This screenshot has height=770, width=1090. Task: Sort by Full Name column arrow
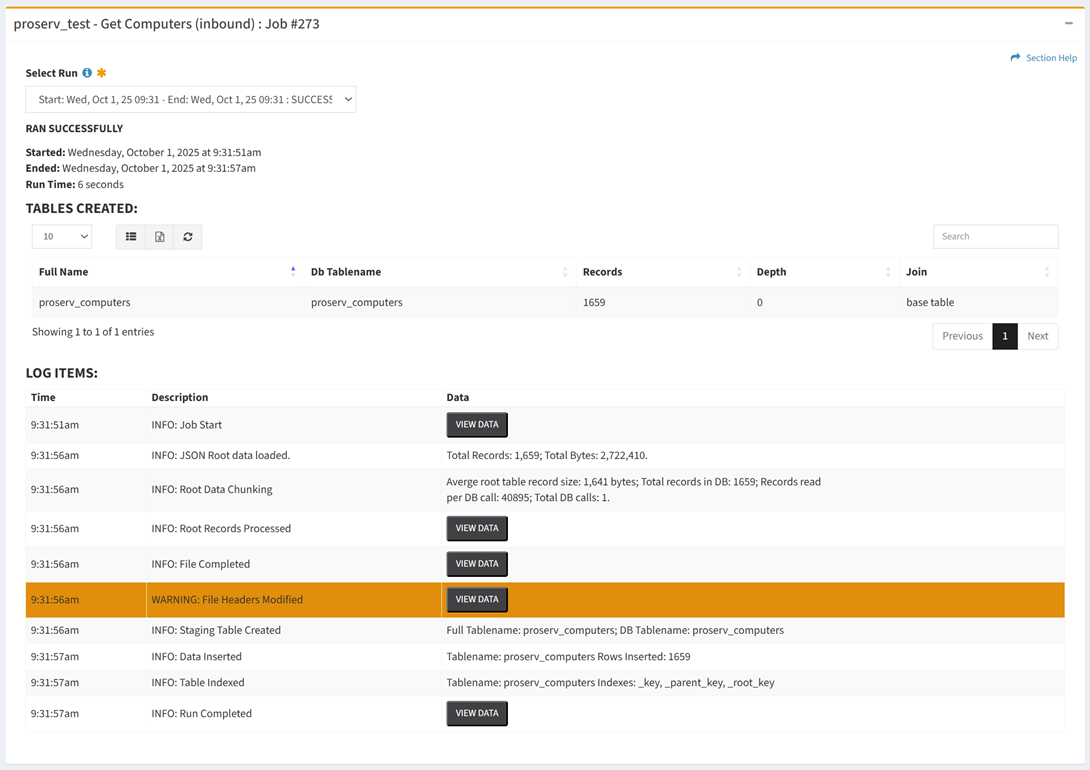tap(293, 271)
